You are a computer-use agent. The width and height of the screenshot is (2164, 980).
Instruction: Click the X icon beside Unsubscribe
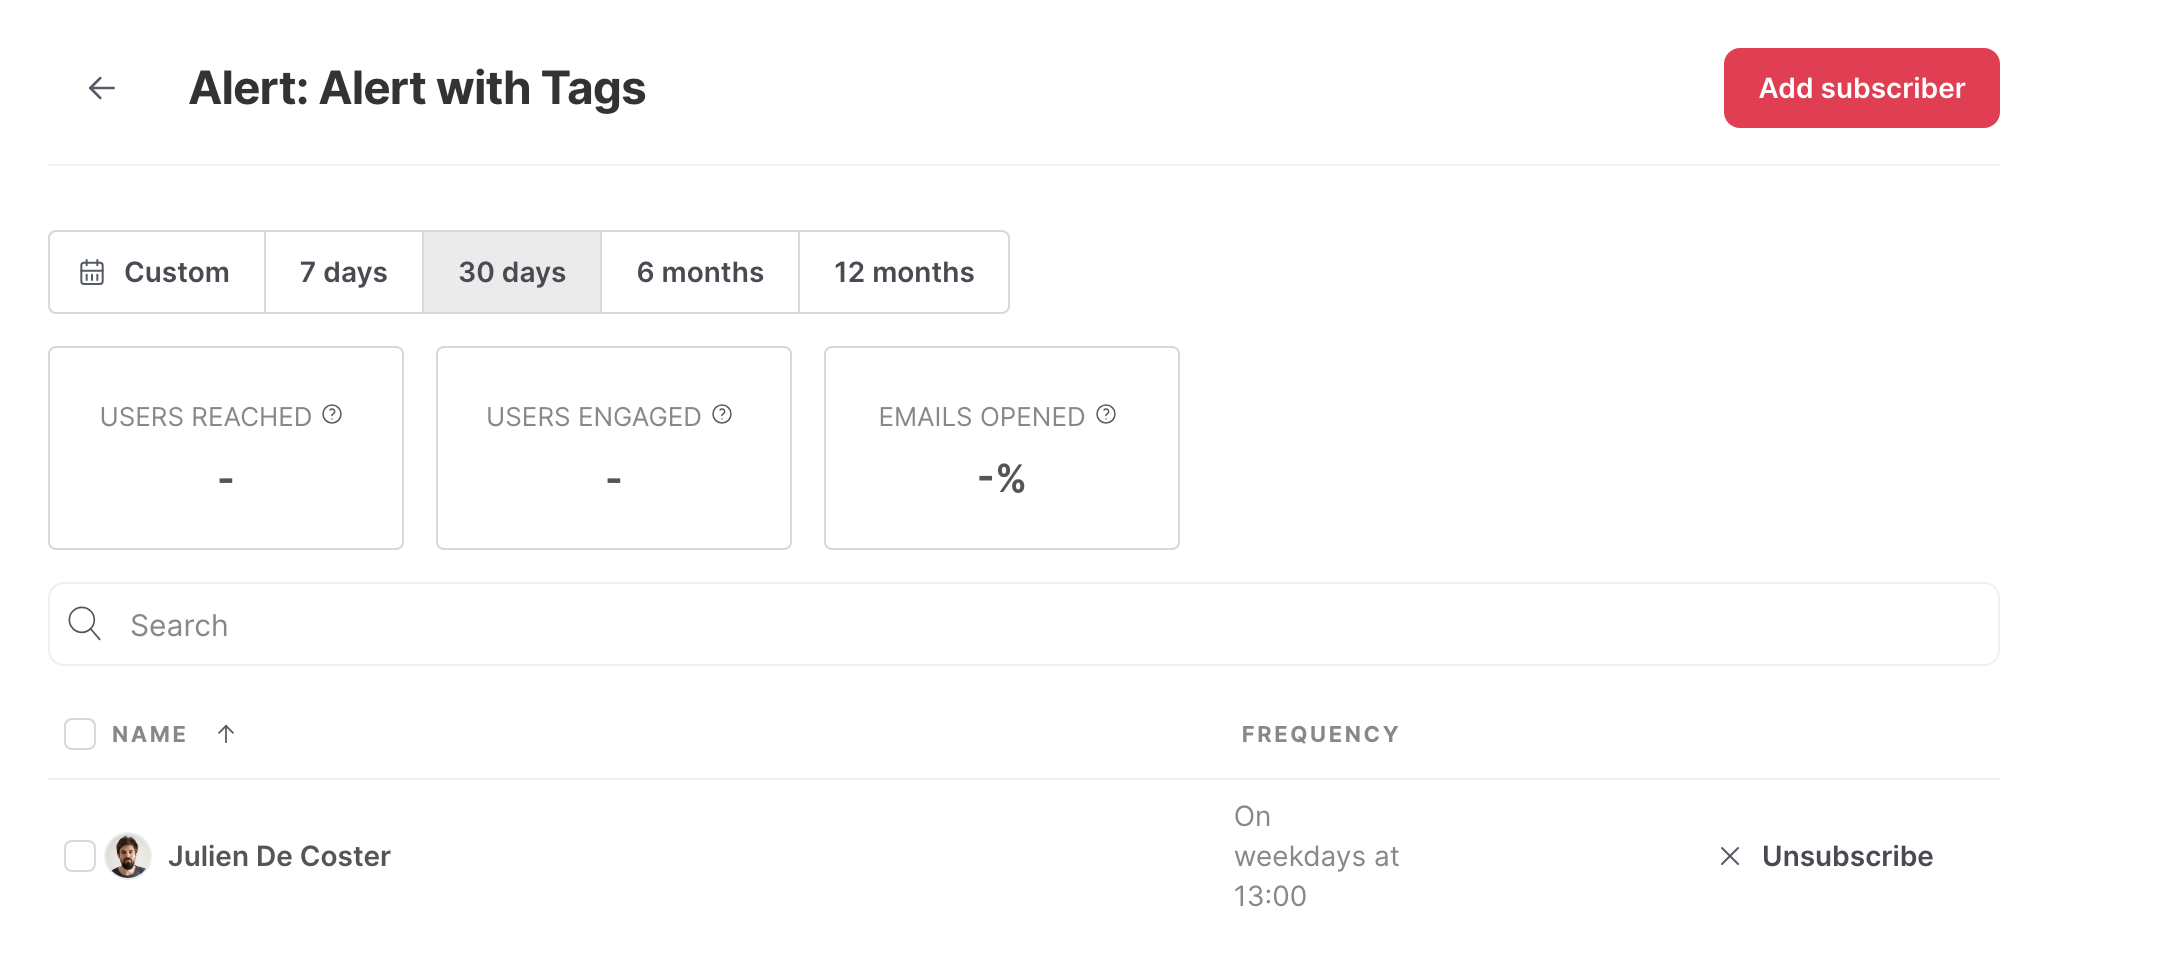(1730, 856)
